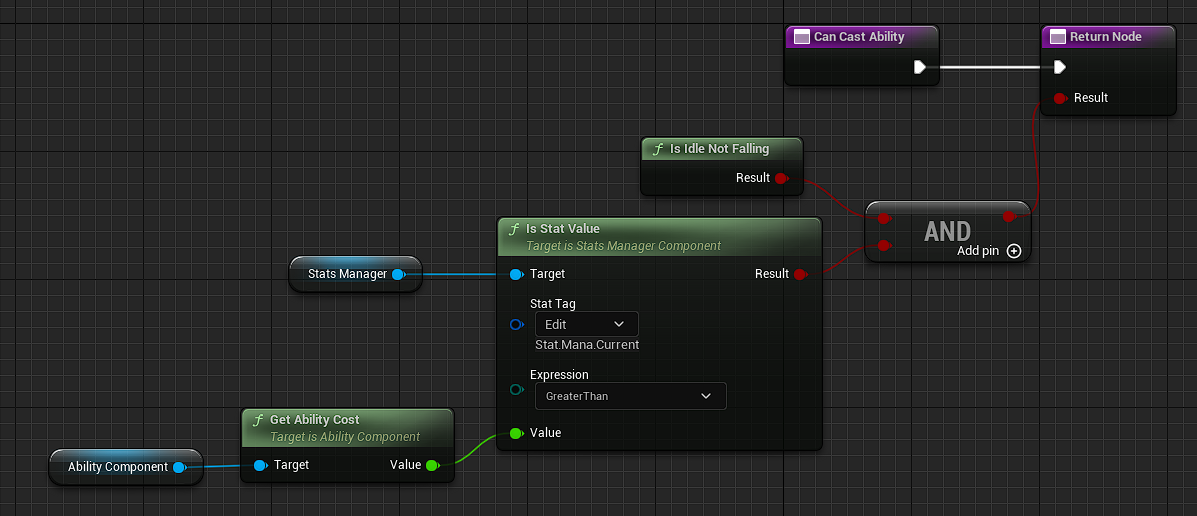Viewport: 1197px width, 516px height.
Task: Click the Return Node execution input pin
Action: coord(1059,68)
